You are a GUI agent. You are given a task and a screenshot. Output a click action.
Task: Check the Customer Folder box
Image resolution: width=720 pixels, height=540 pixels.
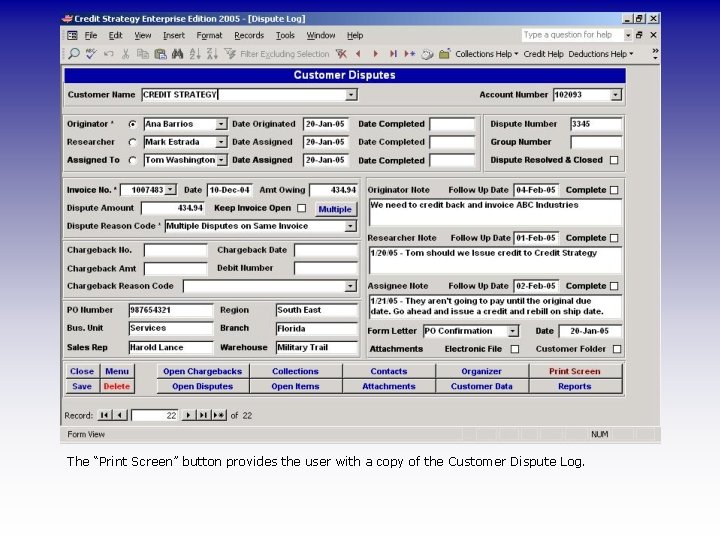pyautogui.click(x=617, y=349)
